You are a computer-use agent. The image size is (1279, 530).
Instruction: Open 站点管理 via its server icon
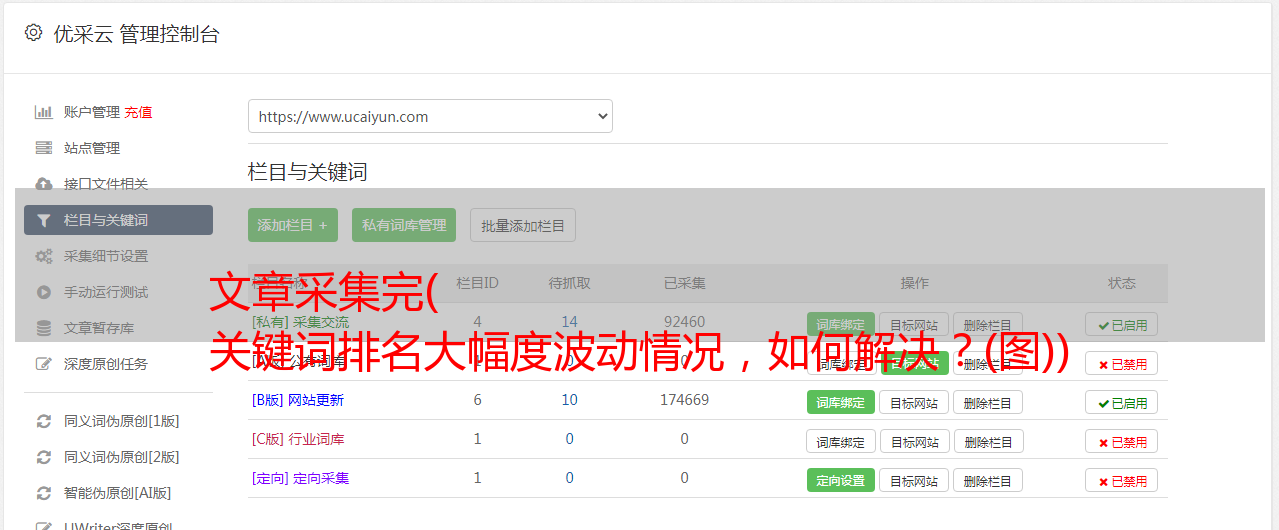pyautogui.click(x=43, y=148)
